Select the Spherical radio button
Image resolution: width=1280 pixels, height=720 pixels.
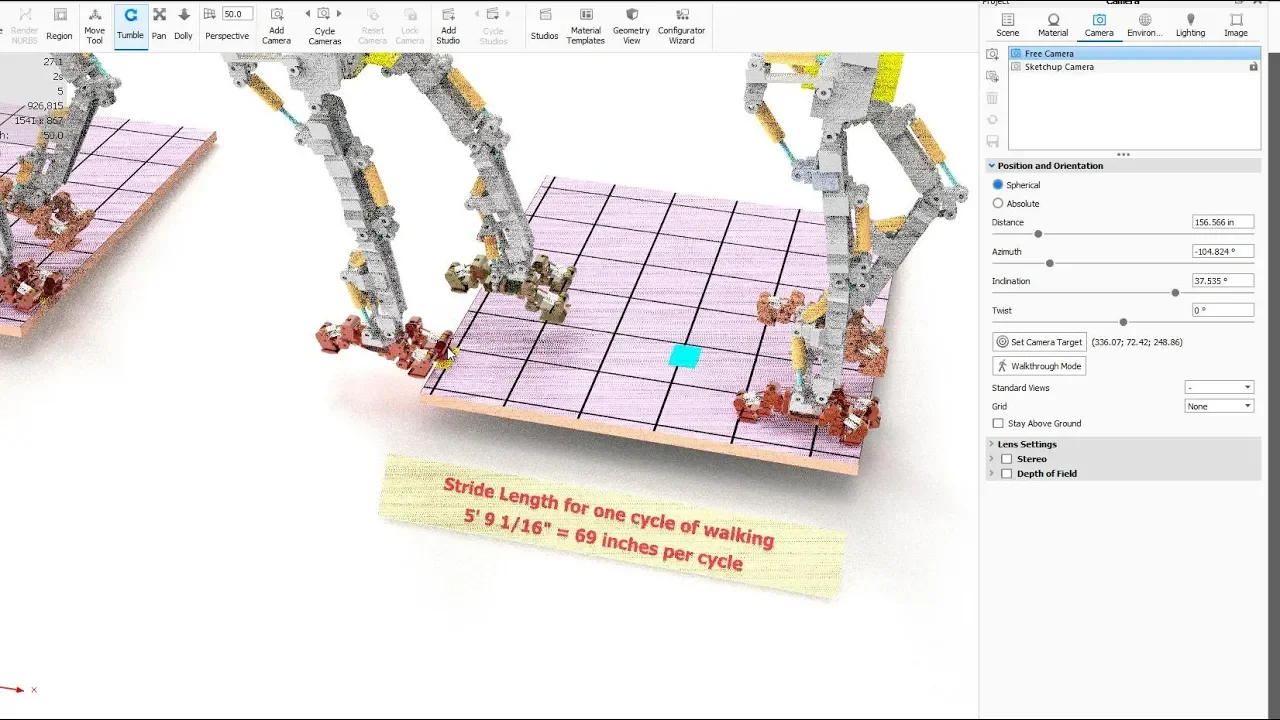[998, 185]
